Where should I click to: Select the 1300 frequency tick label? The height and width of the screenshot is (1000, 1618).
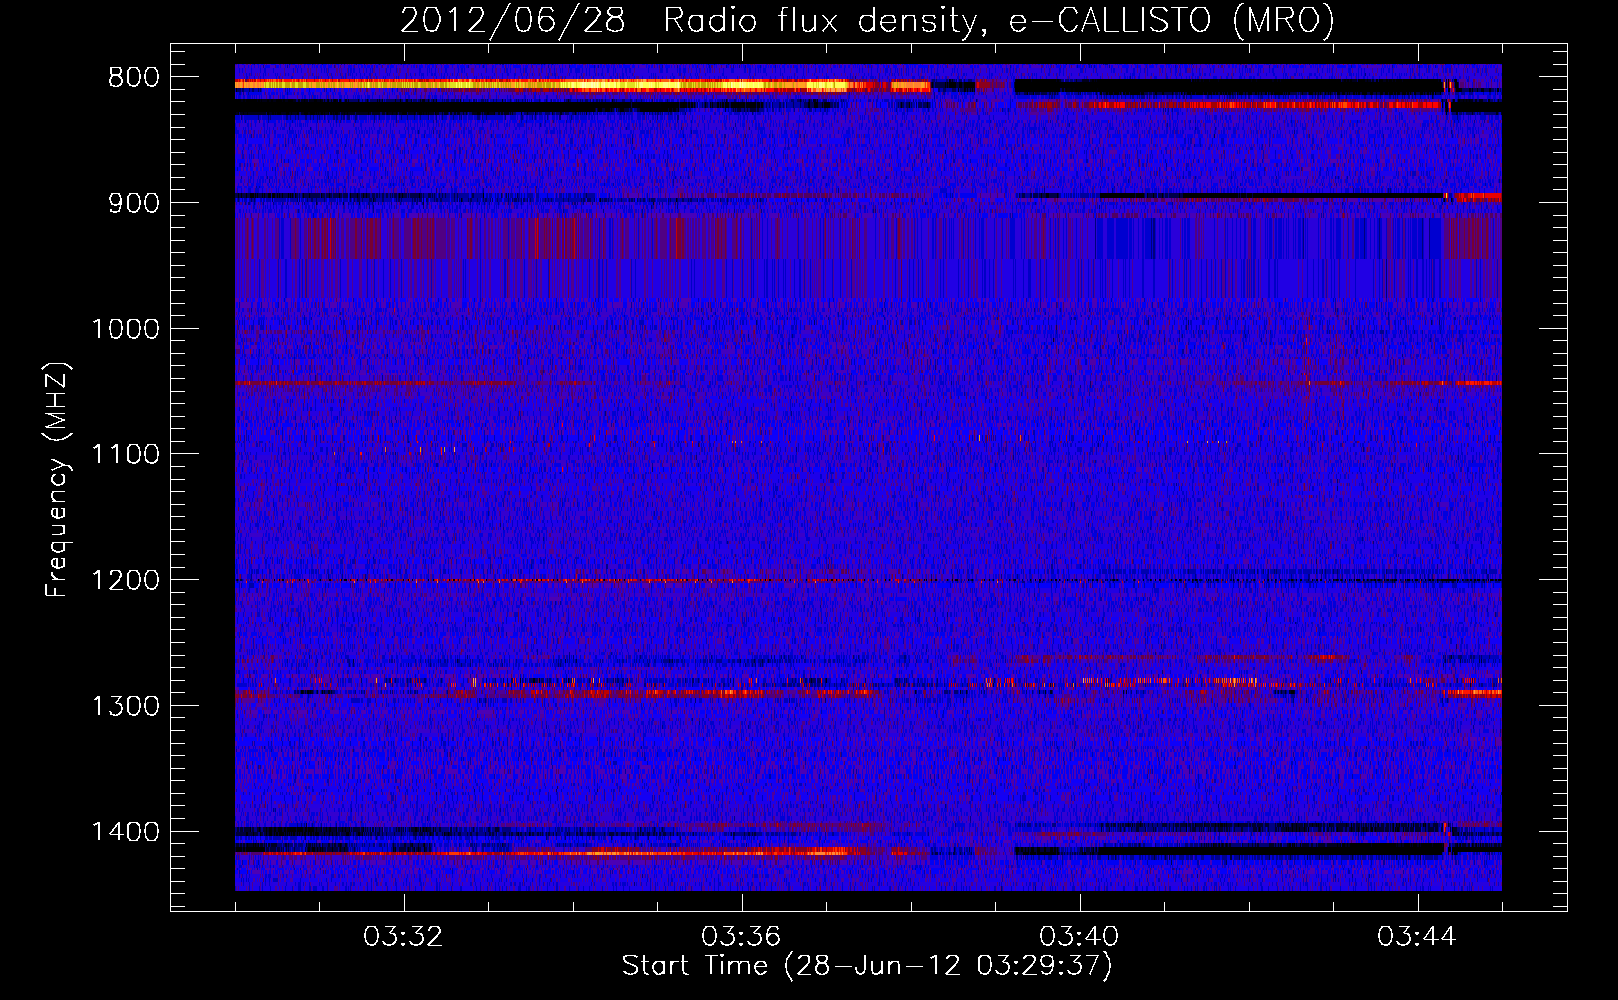(x=125, y=706)
